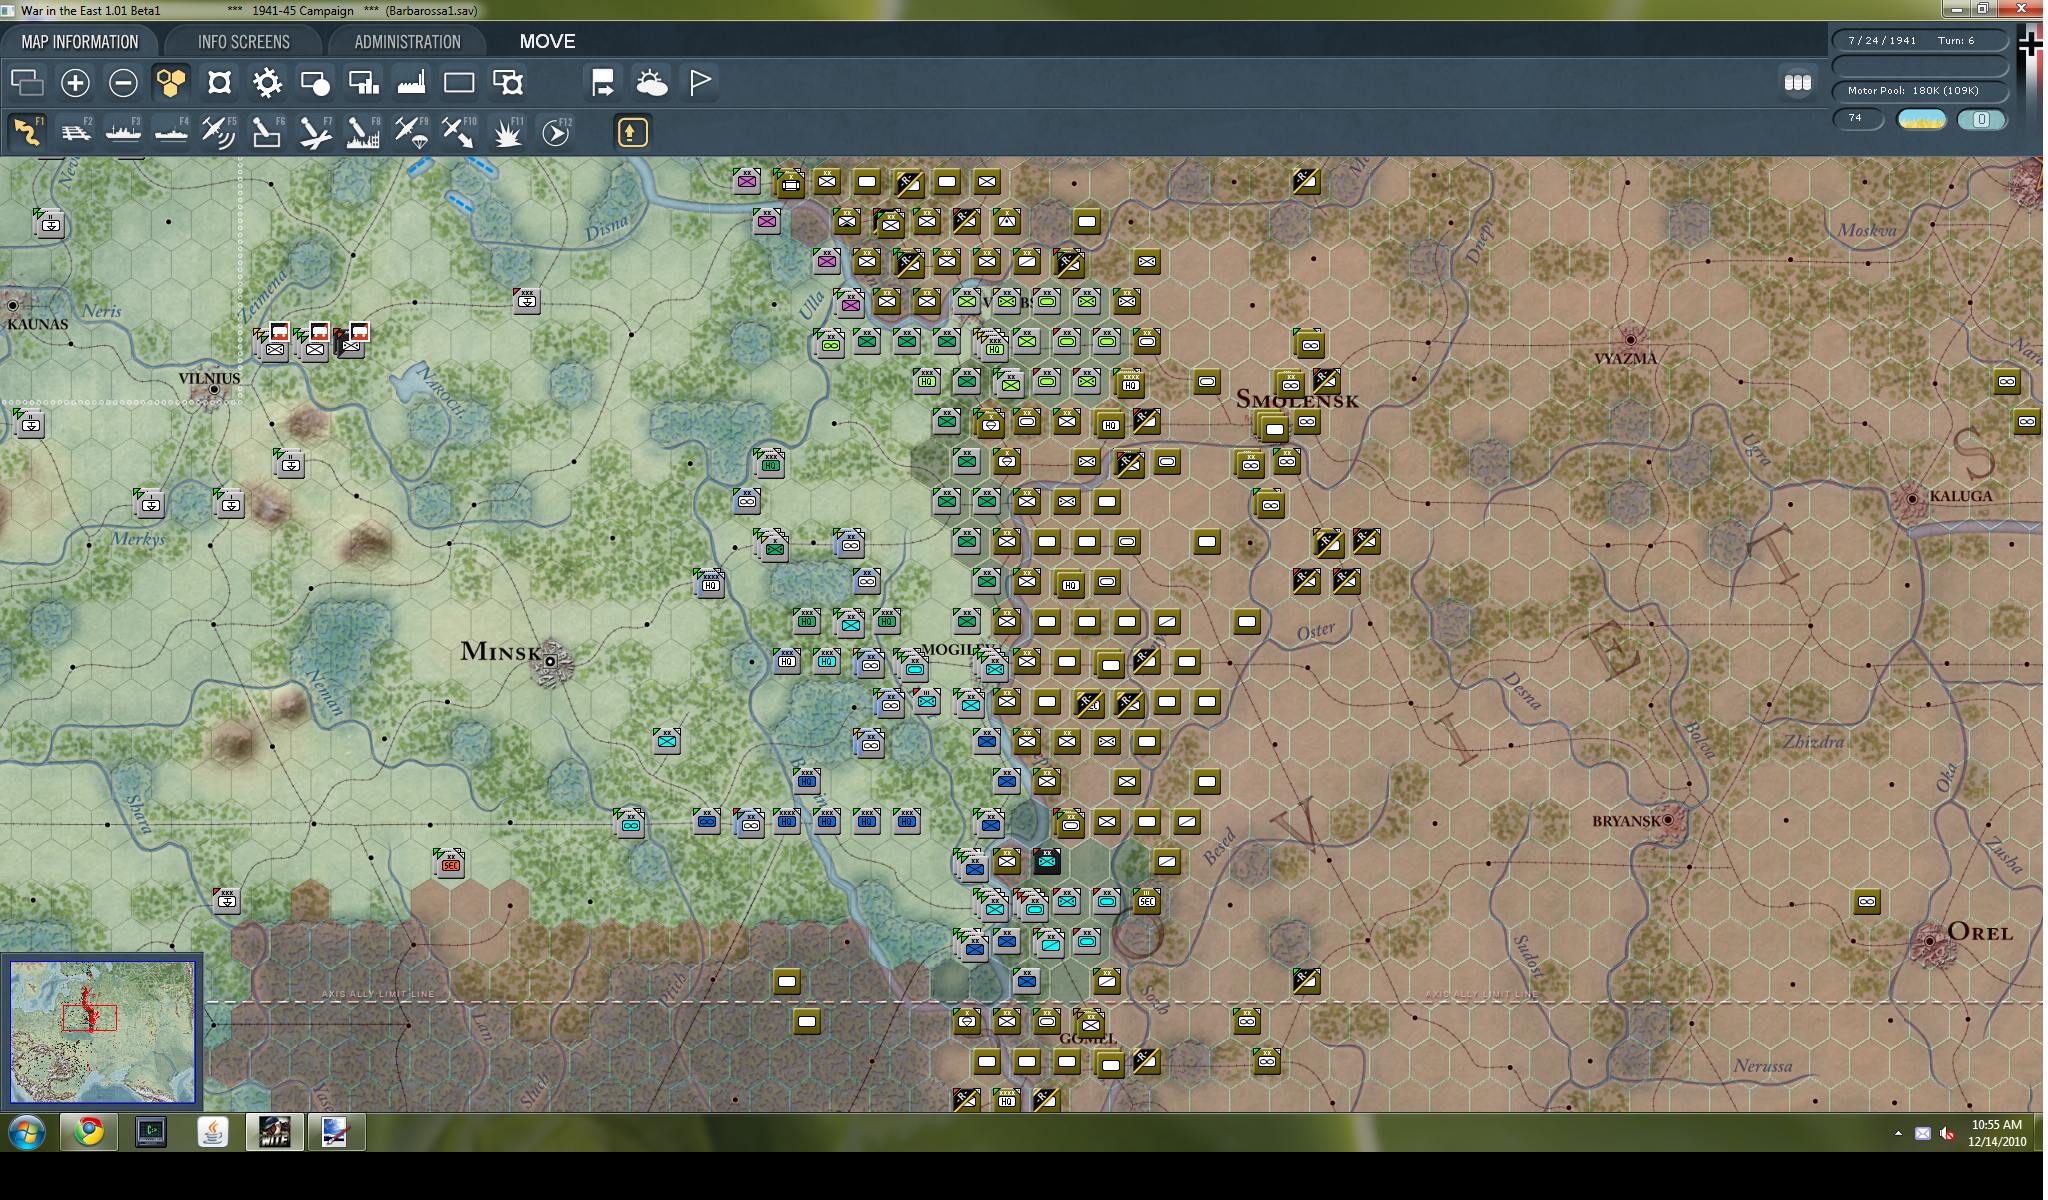Click the overlapping windows toolbar icon
The height and width of the screenshot is (1200, 2048).
point(27,82)
